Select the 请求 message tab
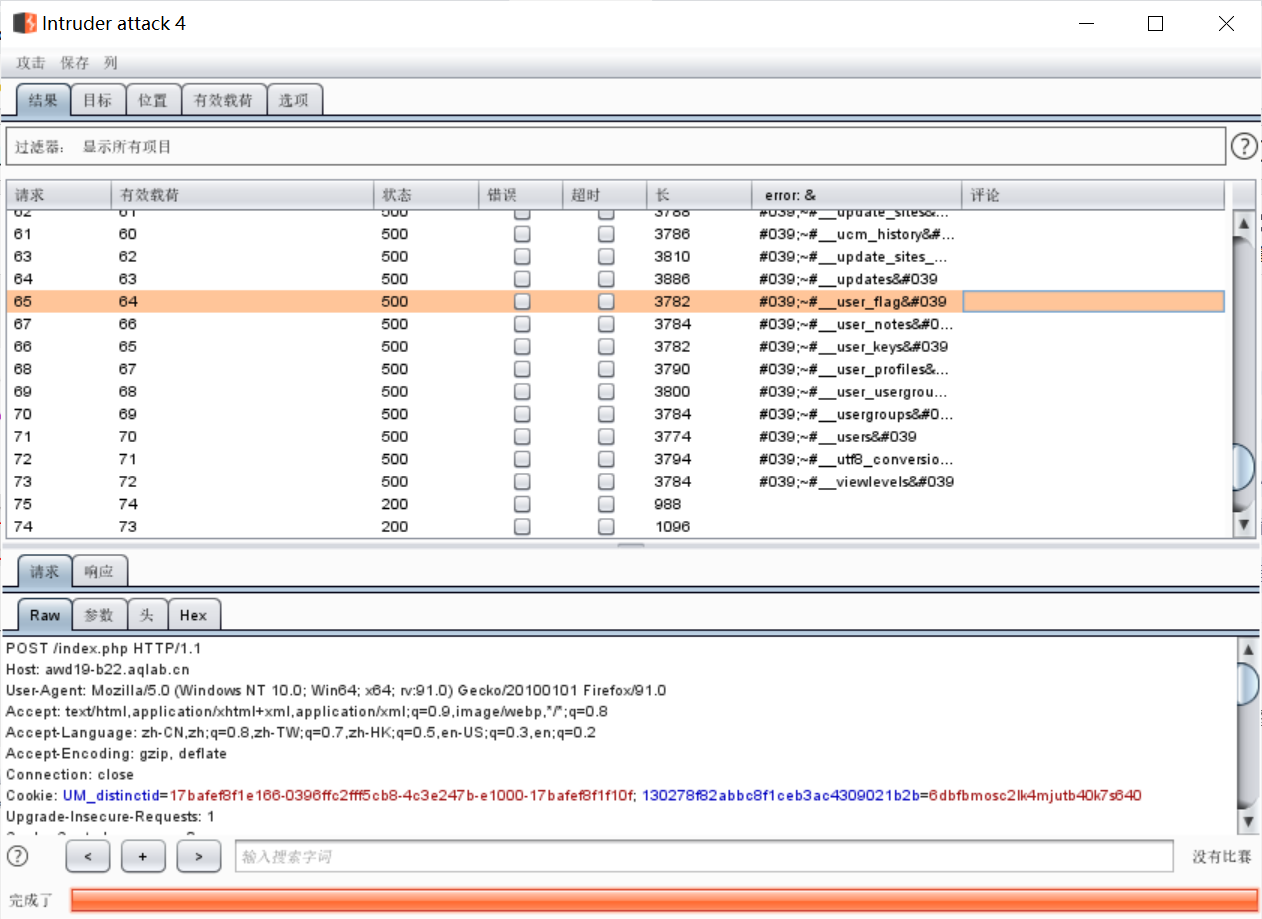The width and height of the screenshot is (1262, 919). 45,572
